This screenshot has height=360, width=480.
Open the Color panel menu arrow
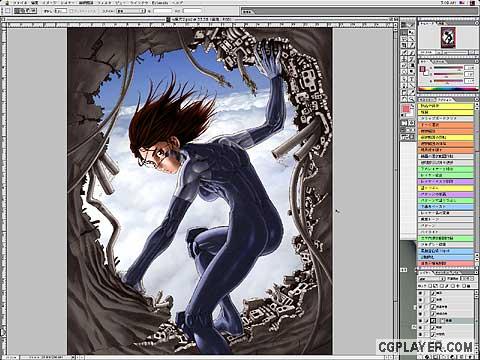pos(477,61)
